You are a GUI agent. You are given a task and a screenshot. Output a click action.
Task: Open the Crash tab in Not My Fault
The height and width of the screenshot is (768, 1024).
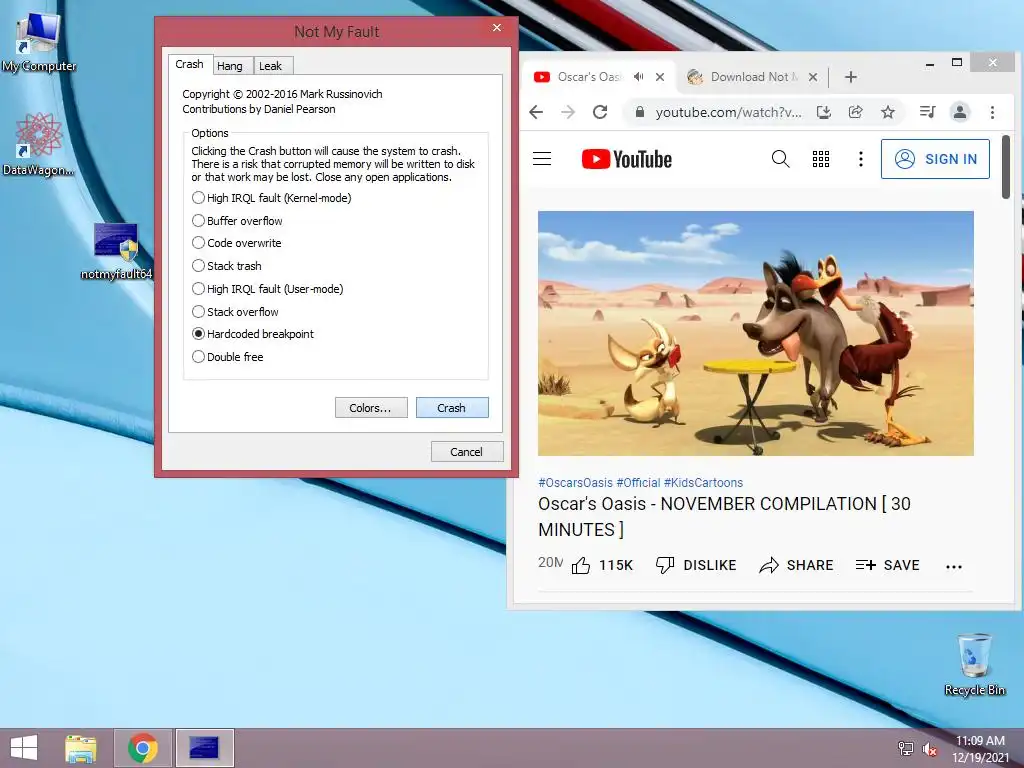189,64
